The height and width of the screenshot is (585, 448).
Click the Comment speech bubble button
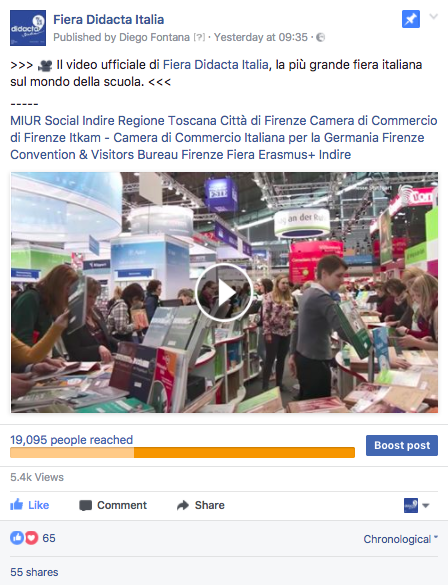coord(113,505)
